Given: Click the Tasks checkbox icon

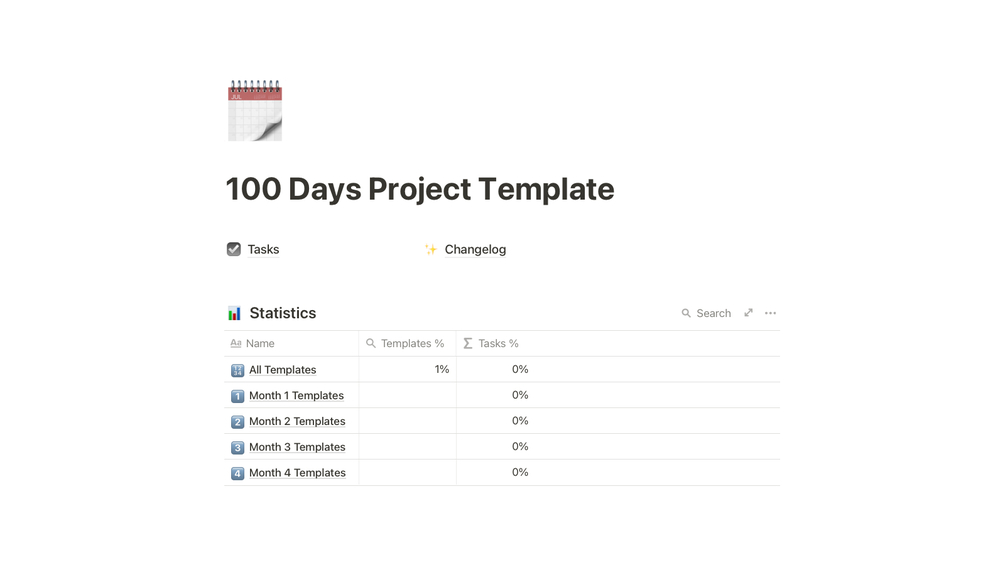Looking at the screenshot, I should (x=234, y=249).
